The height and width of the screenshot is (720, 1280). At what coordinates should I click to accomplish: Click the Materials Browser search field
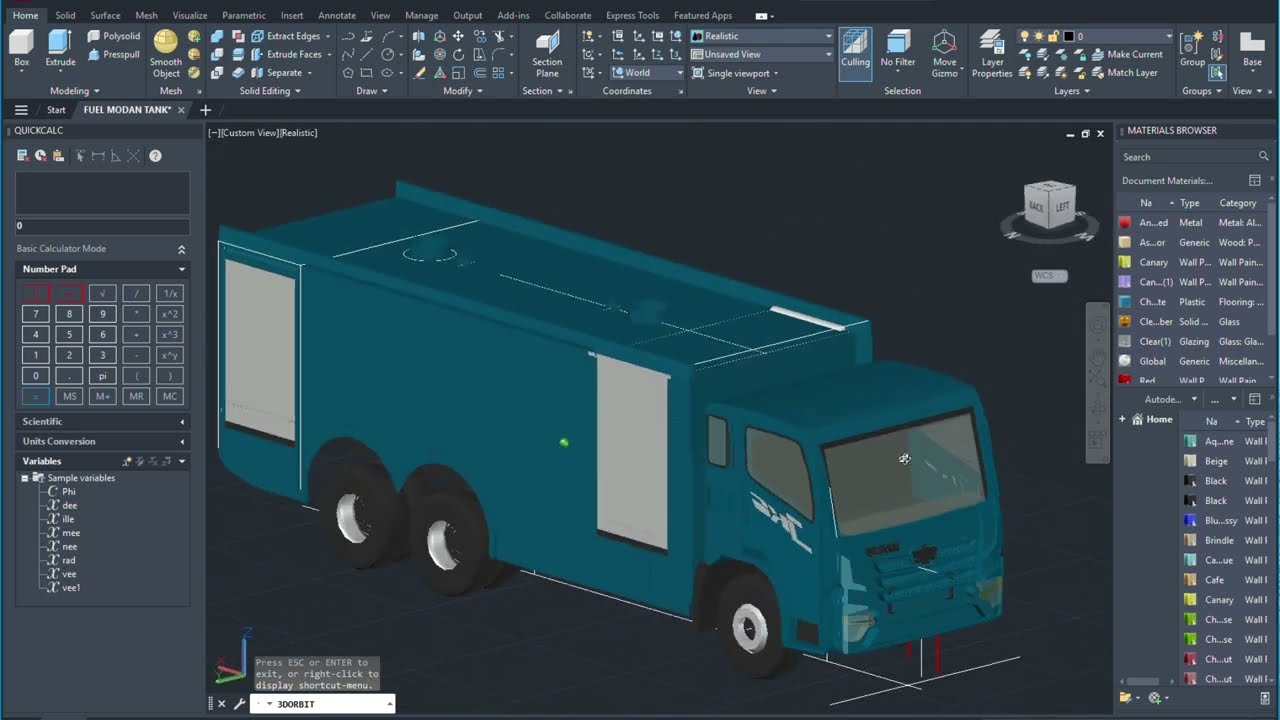point(1190,157)
